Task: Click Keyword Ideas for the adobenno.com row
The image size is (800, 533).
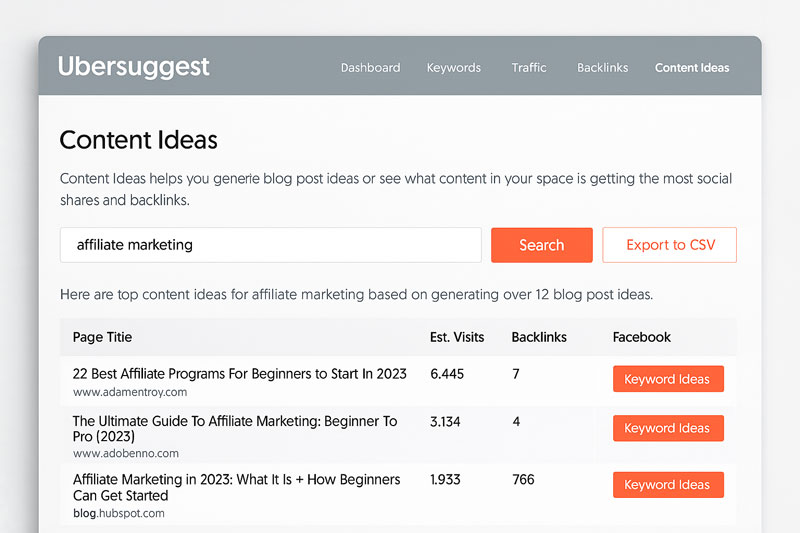Action: click(x=668, y=428)
